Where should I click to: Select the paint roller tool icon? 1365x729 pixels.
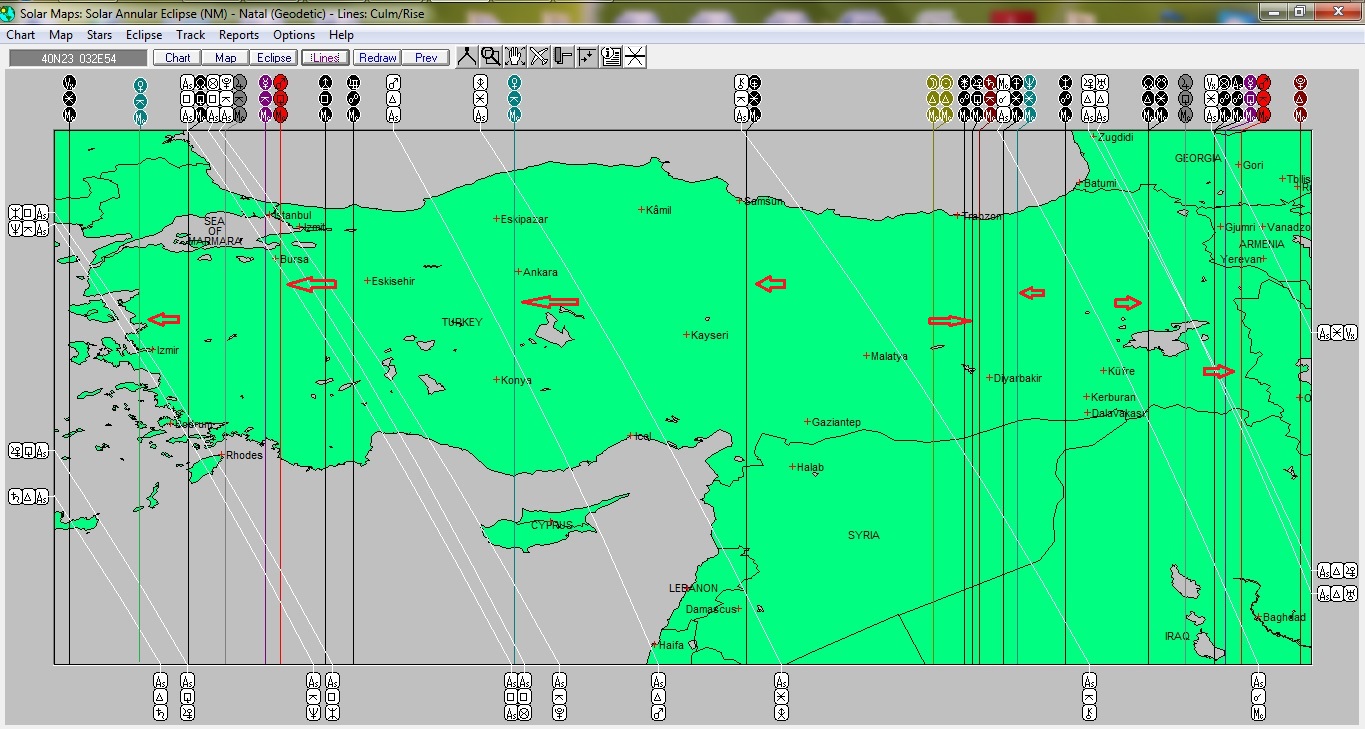(563, 57)
